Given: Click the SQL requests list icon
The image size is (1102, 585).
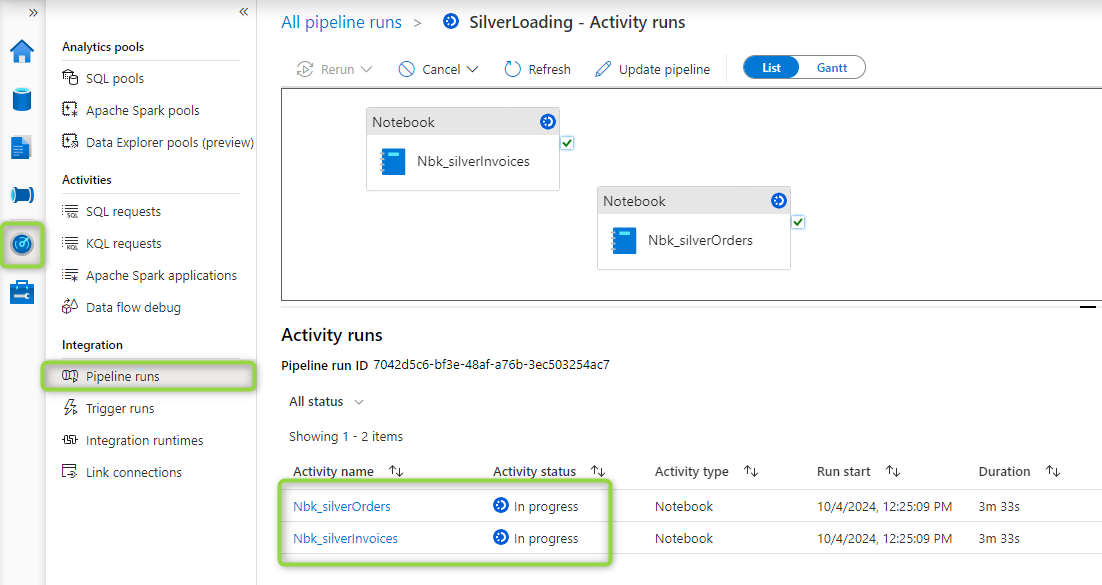Looking at the screenshot, I should point(70,211).
